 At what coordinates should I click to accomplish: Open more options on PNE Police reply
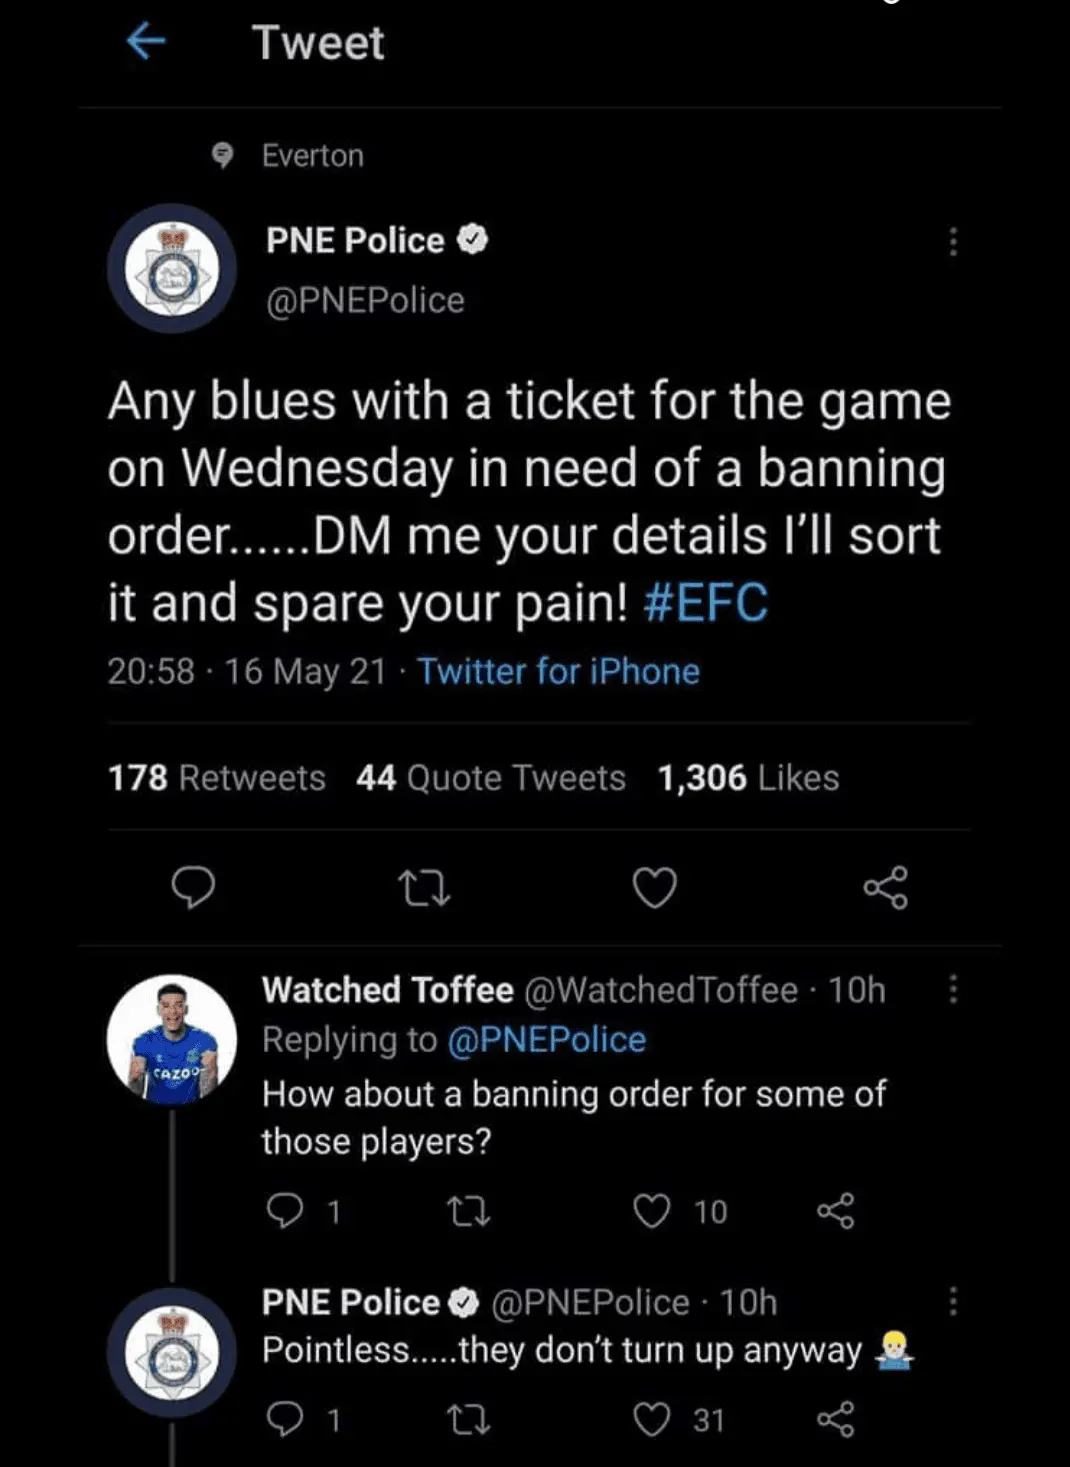(x=953, y=1301)
